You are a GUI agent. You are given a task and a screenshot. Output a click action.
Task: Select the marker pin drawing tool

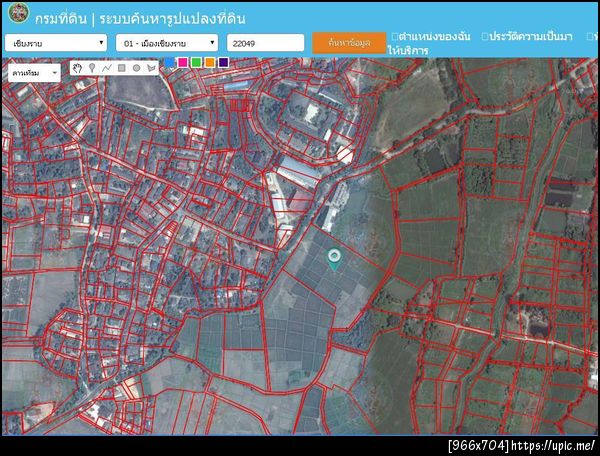[x=92, y=68]
